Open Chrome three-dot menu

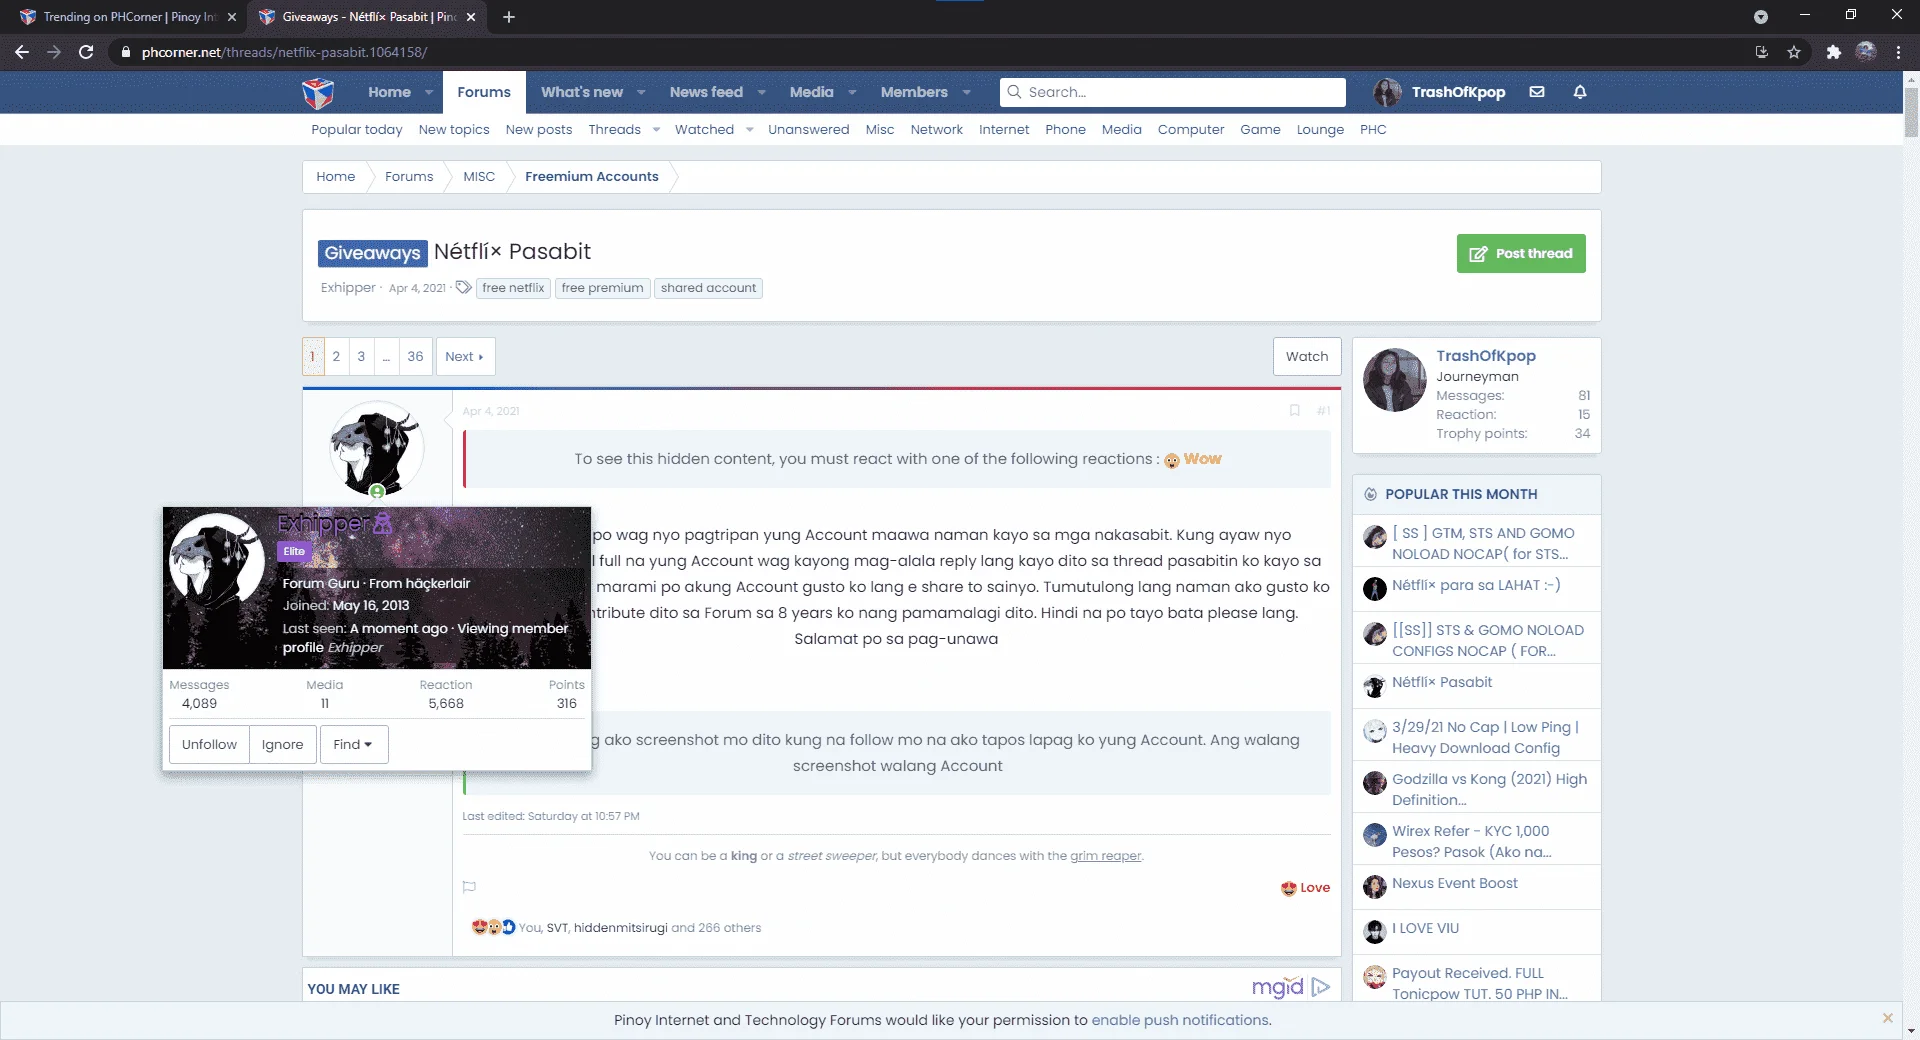pos(1898,52)
